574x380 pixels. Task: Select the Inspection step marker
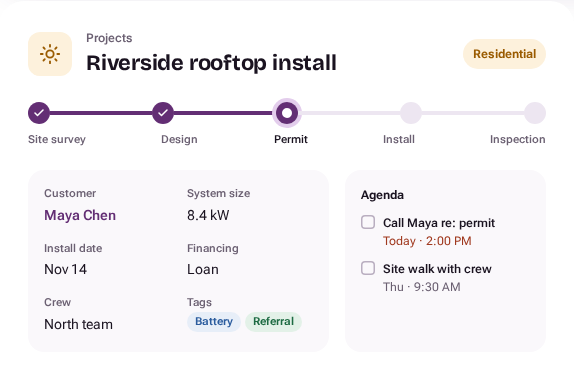(x=535, y=113)
